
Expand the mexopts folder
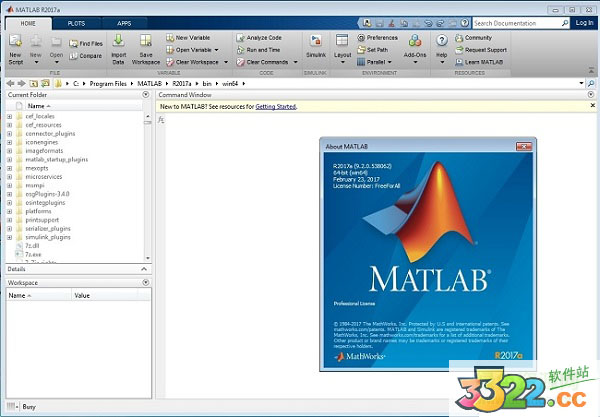[x=10, y=168]
